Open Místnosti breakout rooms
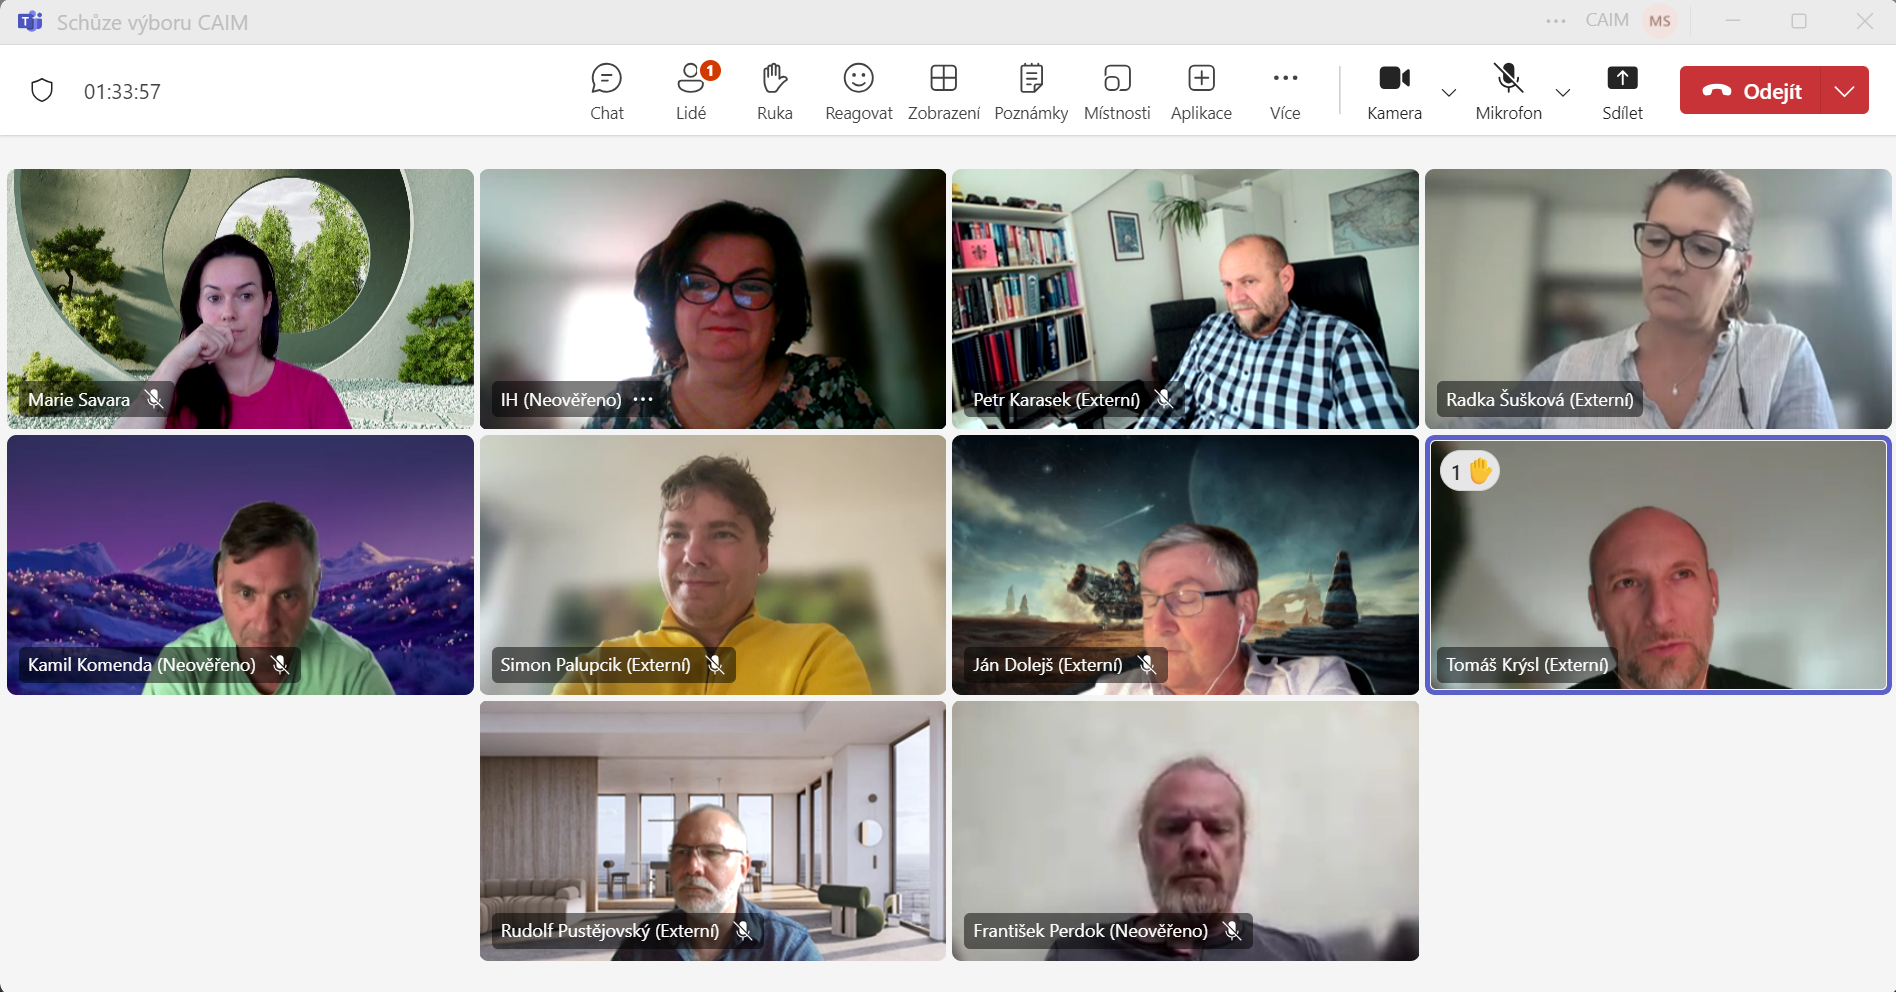The width and height of the screenshot is (1896, 992). point(1117,91)
